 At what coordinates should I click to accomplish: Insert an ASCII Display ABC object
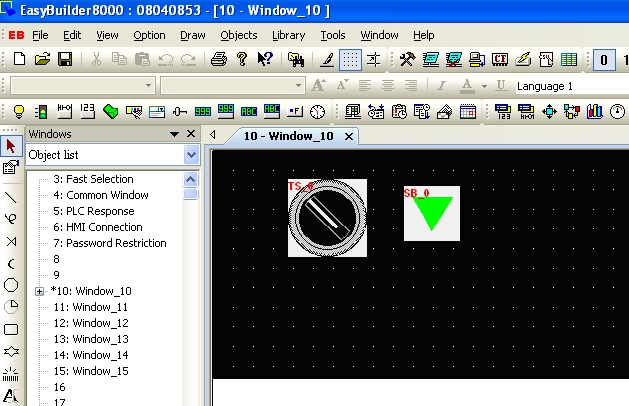(249, 112)
